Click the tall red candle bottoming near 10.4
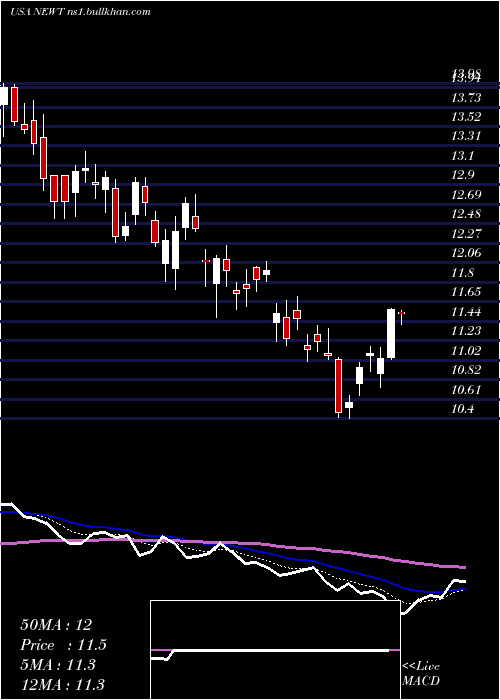This screenshot has width=500, height=700. pyautogui.click(x=338, y=386)
